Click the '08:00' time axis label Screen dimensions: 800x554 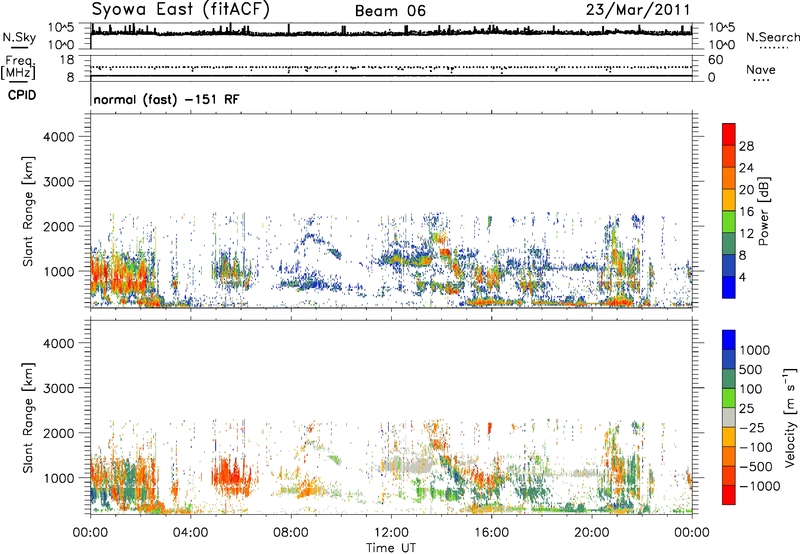[x=291, y=533]
